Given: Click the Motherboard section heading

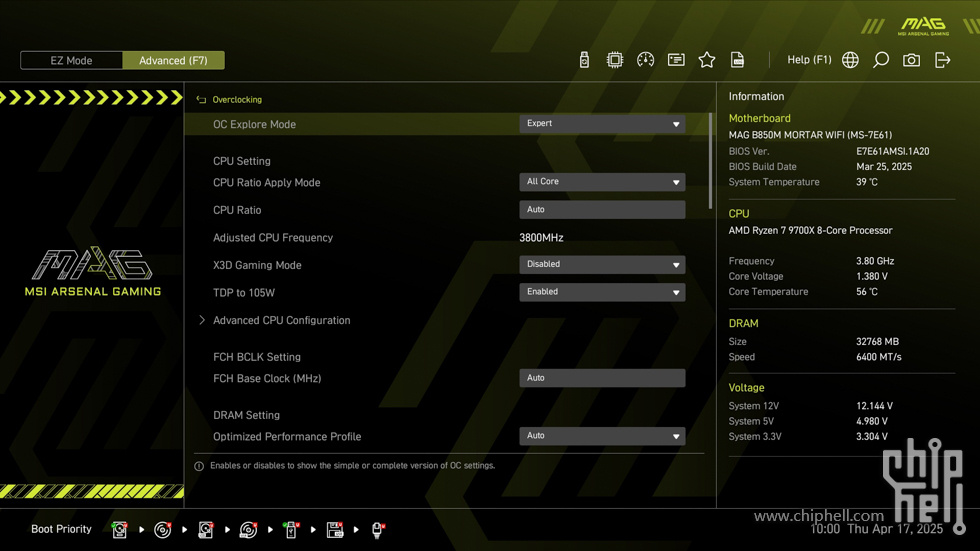Looking at the screenshot, I should (759, 118).
